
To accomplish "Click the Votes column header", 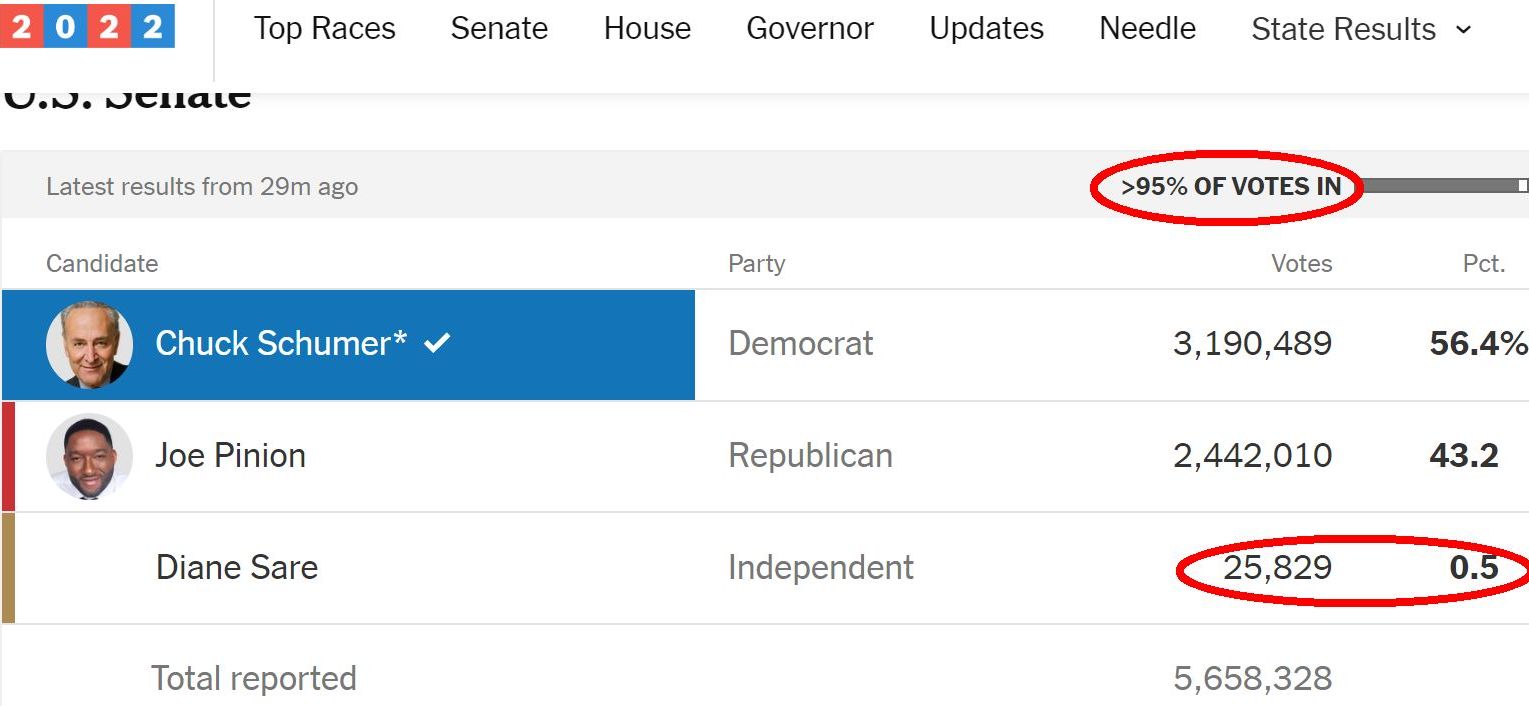I will coord(1301,264).
